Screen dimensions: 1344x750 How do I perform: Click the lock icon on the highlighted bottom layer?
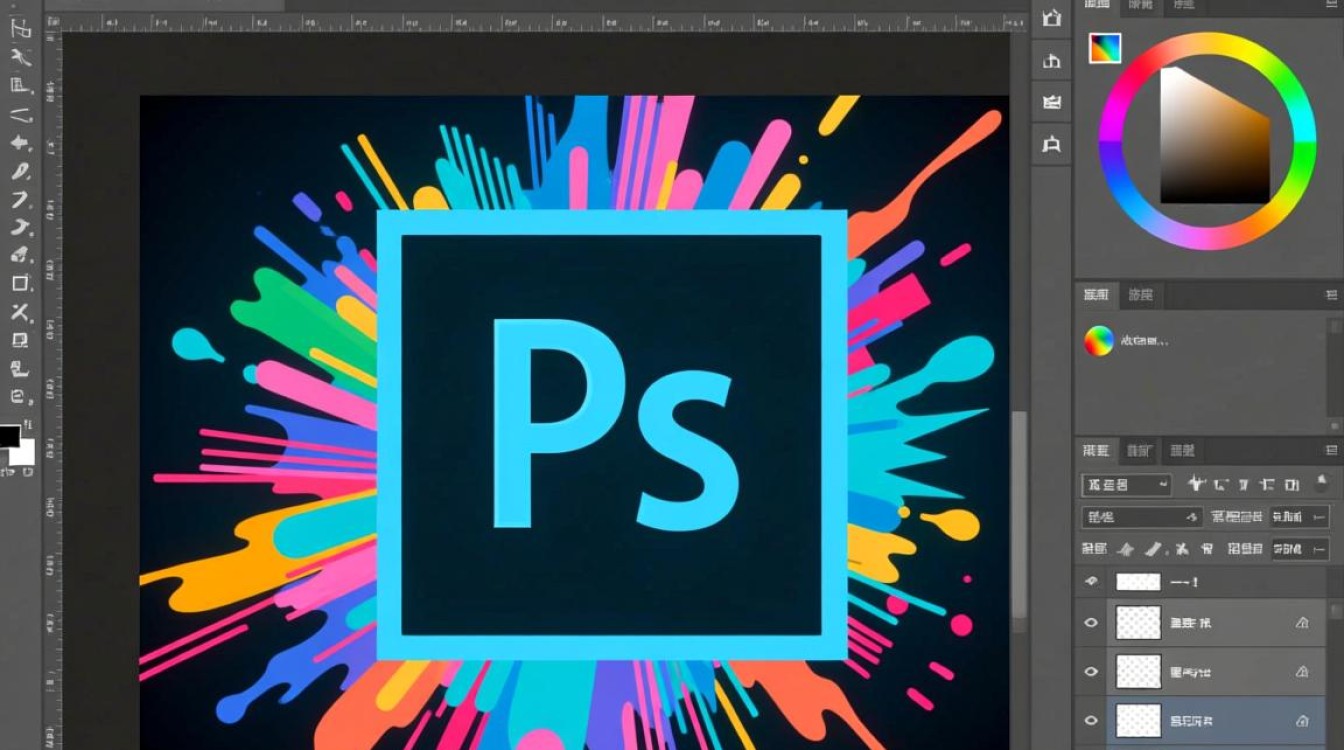(1302, 720)
